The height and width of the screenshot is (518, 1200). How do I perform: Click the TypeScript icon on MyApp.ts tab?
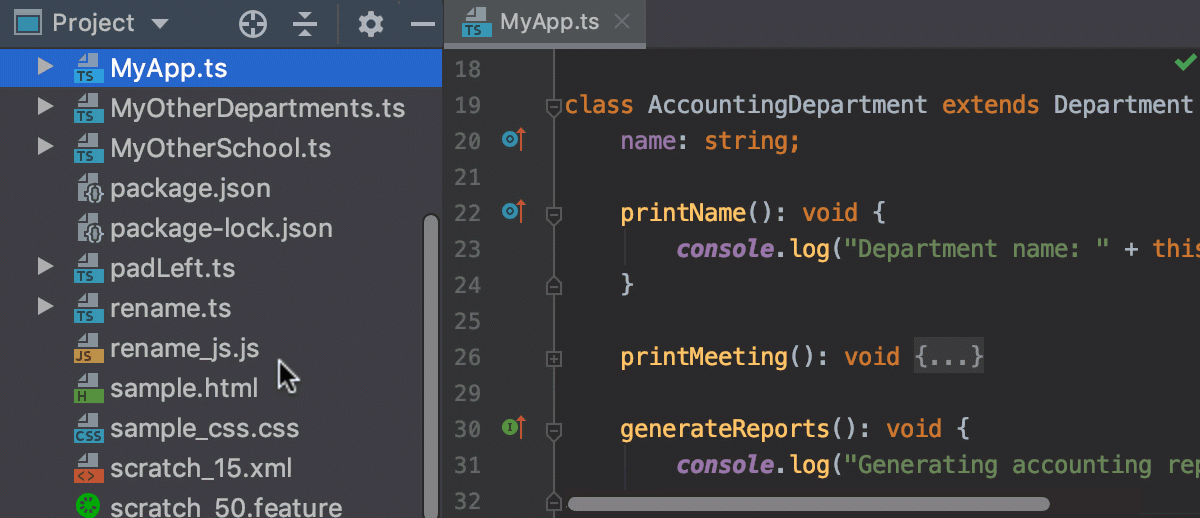[x=477, y=22]
